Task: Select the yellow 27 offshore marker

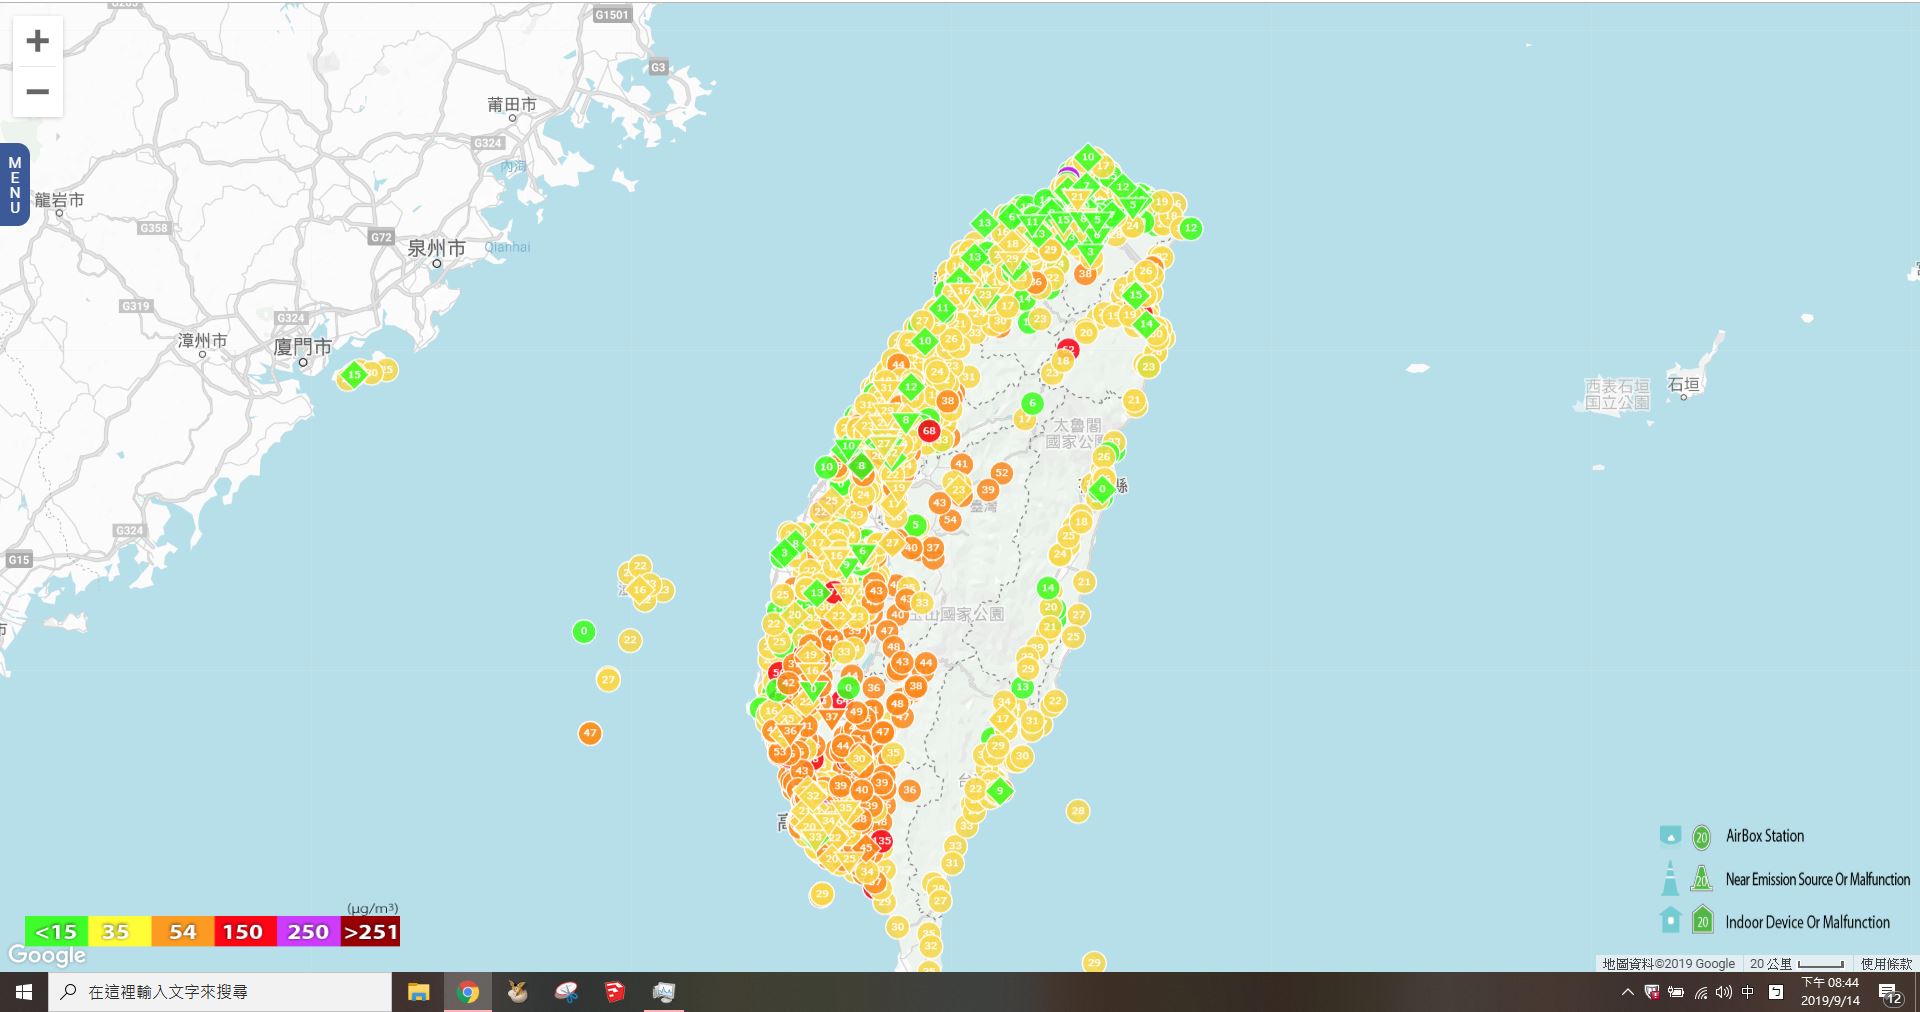Action: 608,680
